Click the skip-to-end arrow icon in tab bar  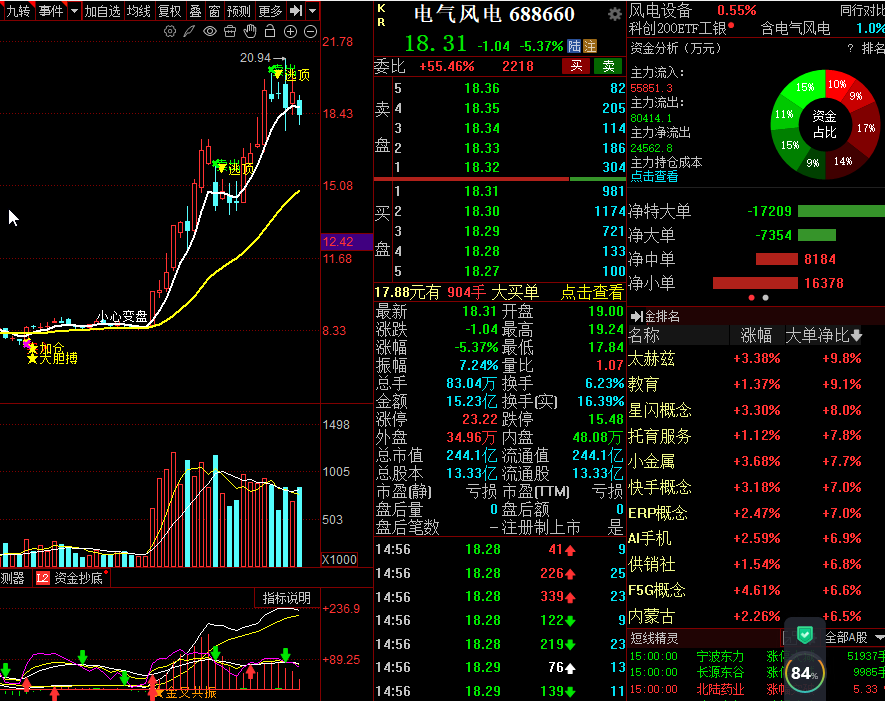tap(295, 11)
